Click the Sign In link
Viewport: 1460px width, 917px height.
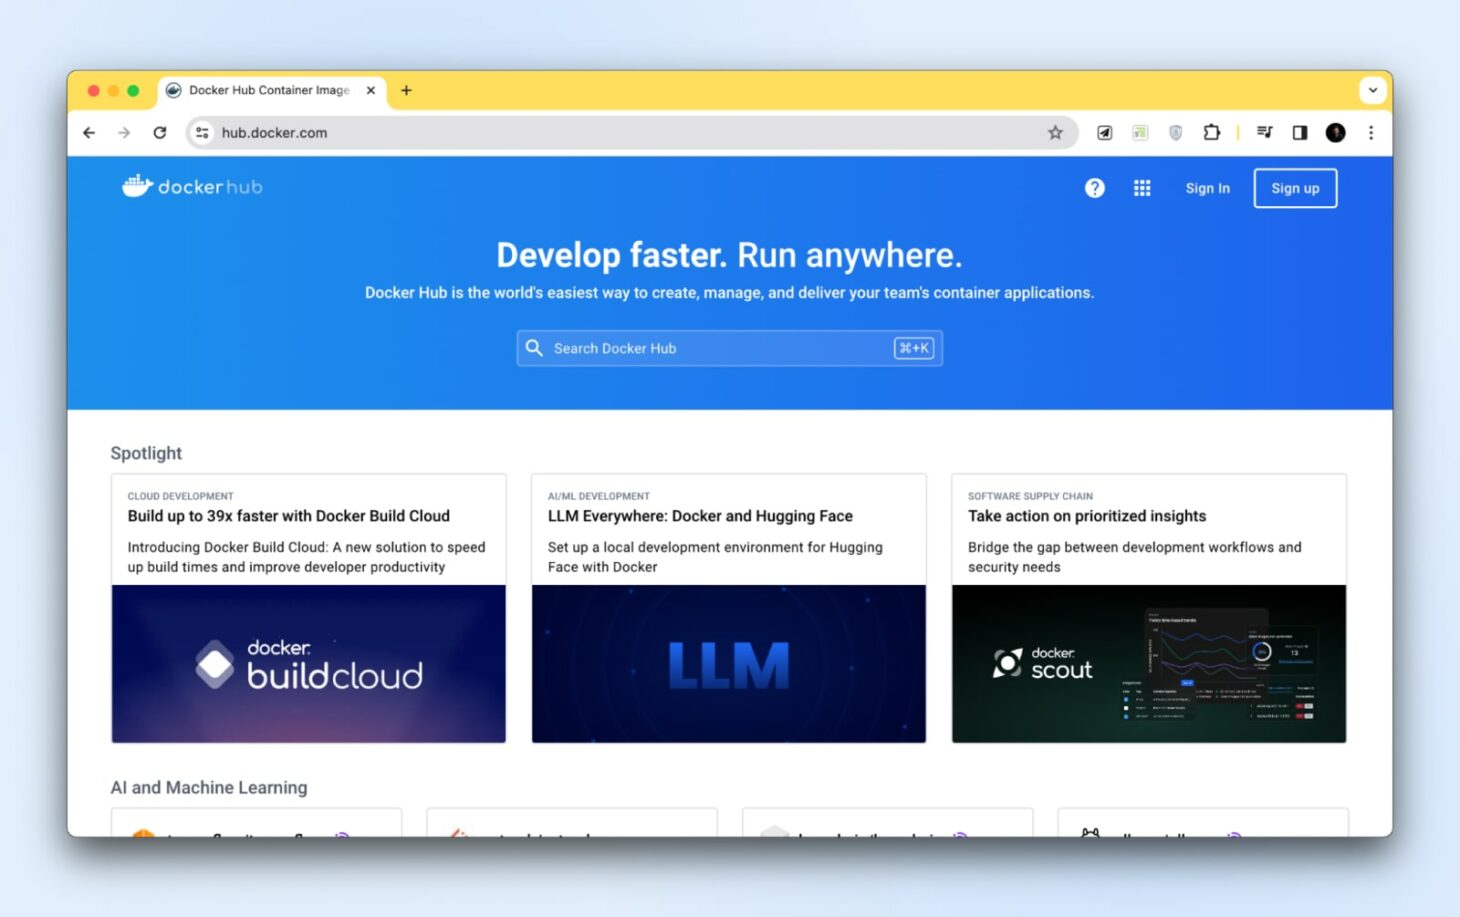click(x=1207, y=188)
